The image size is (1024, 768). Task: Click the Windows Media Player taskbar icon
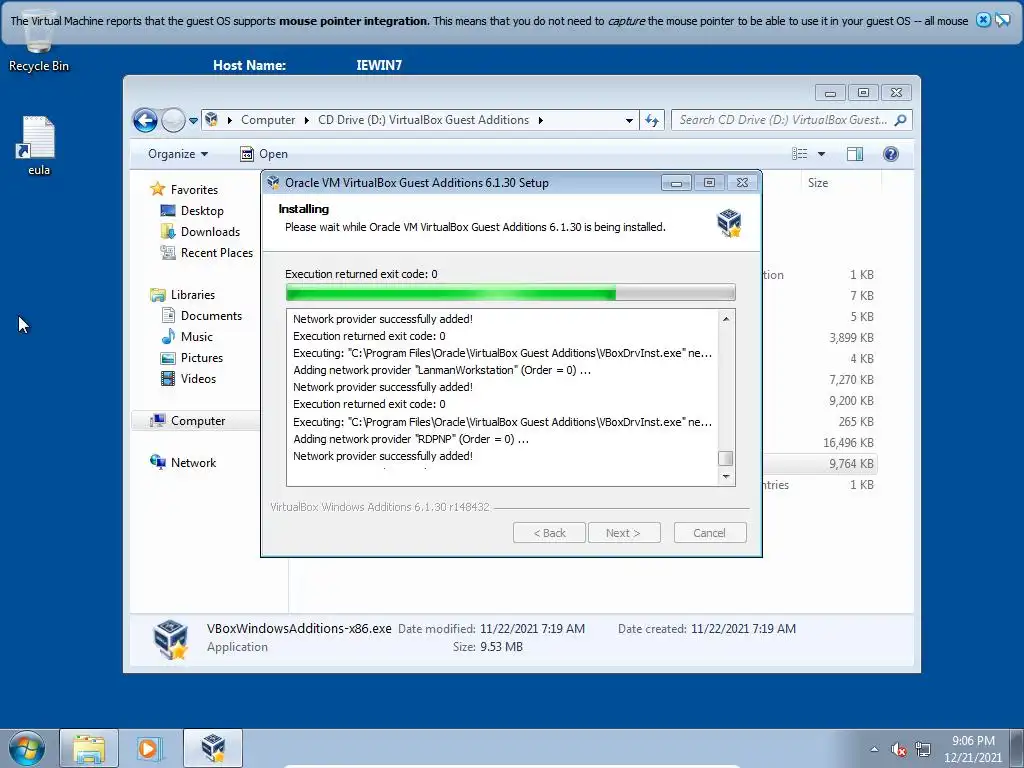150,748
